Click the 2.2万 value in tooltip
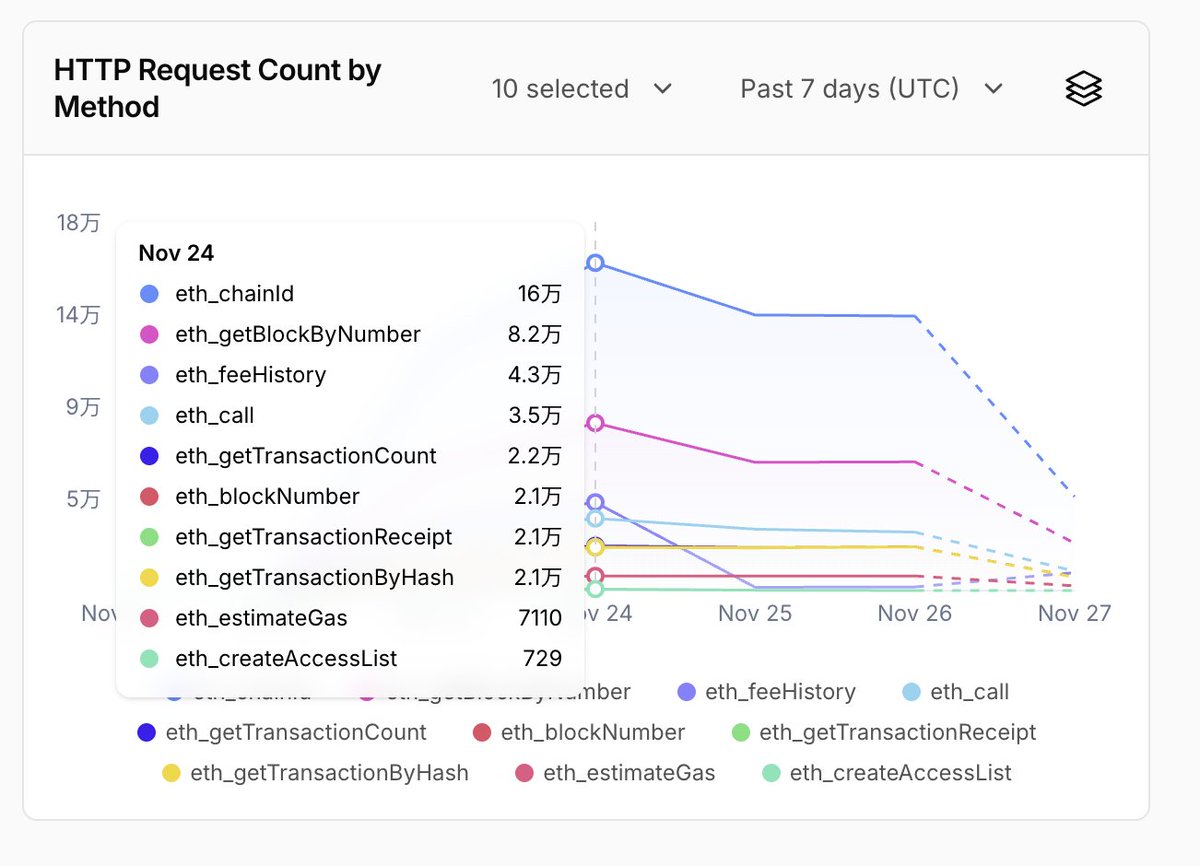 [535, 456]
